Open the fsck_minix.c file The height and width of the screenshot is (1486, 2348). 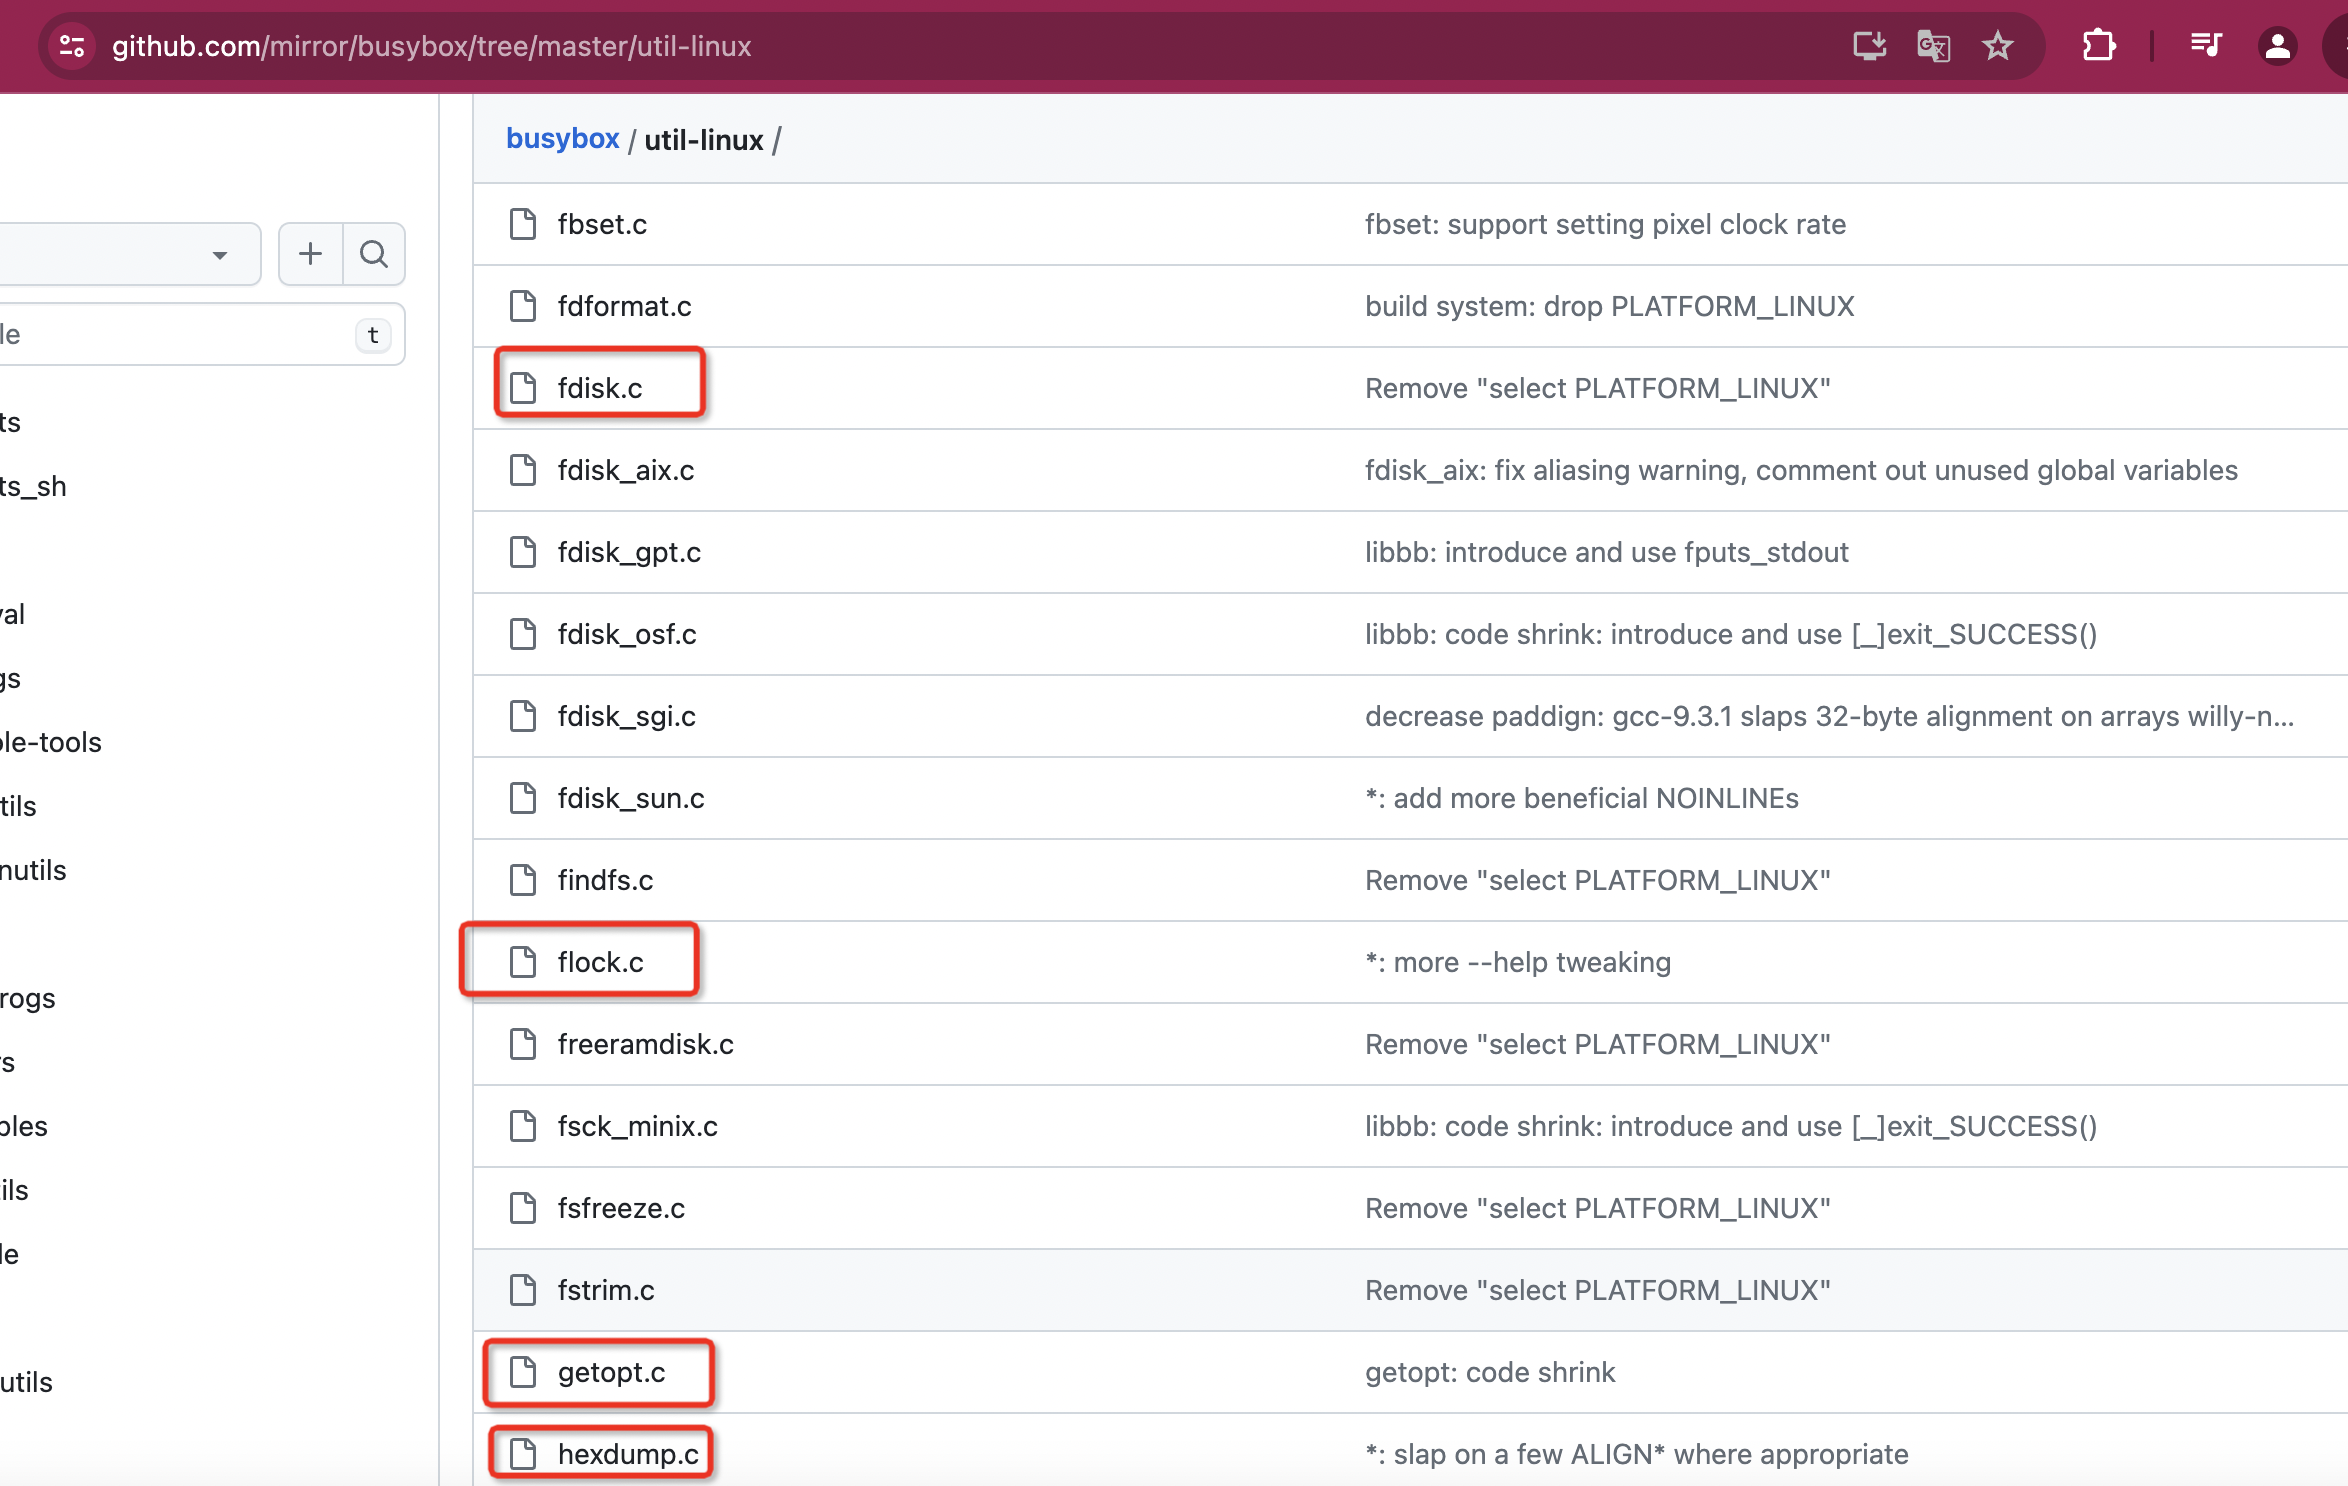point(638,1126)
